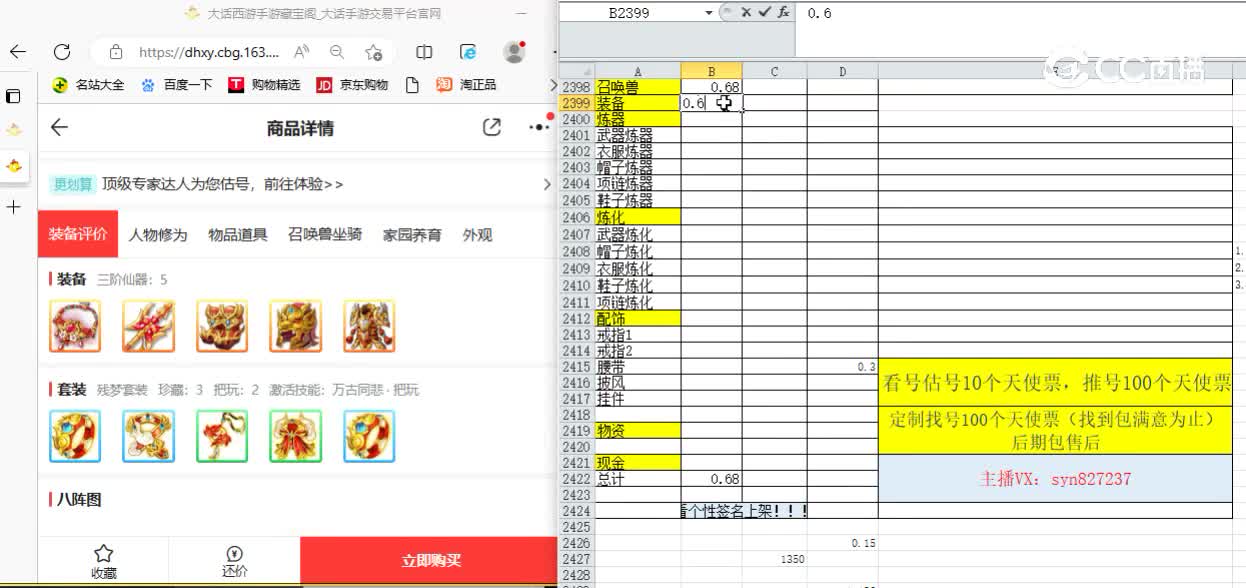The height and width of the screenshot is (588, 1246).
Task: Select the 武器炼器 cell
Action: pos(637,135)
